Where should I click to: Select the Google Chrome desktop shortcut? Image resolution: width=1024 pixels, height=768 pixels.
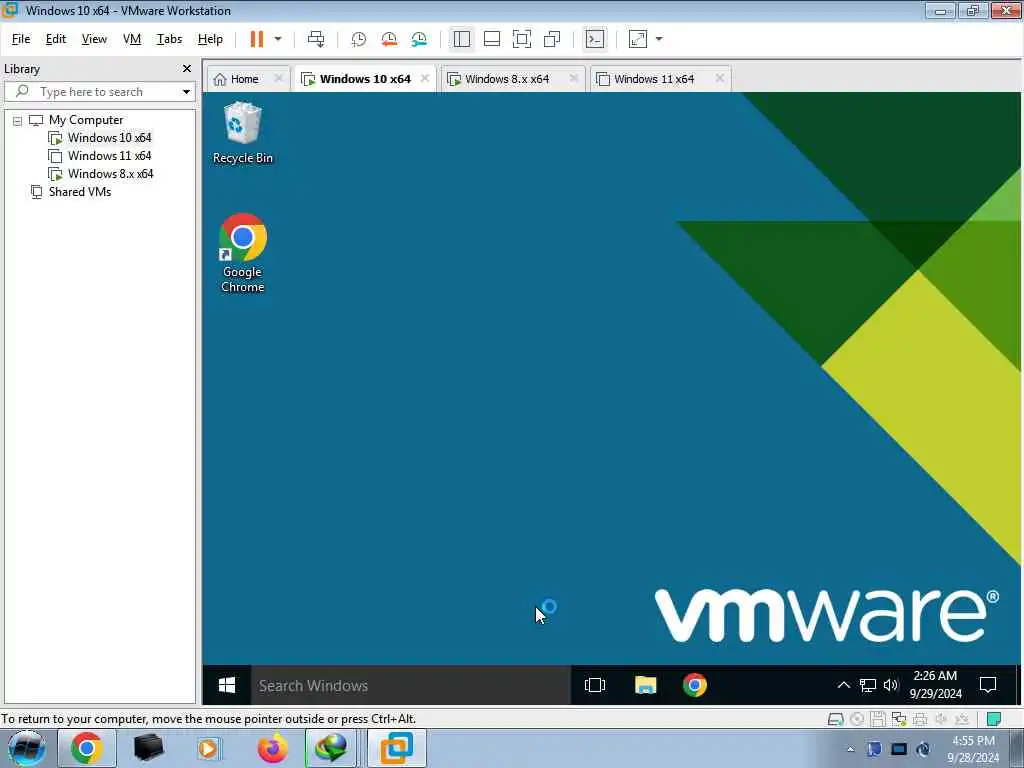243,253
